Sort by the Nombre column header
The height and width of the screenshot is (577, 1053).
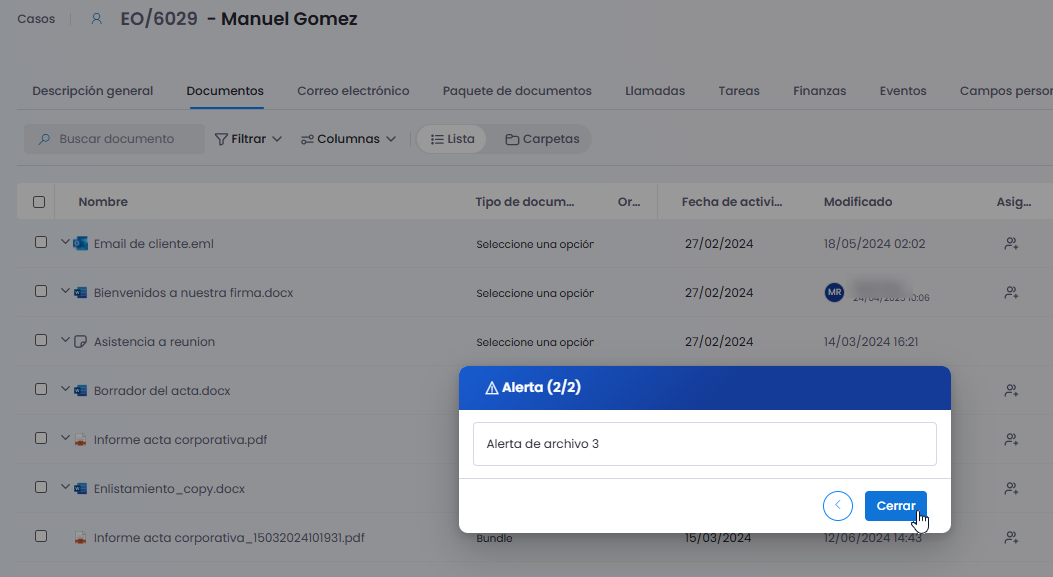tap(103, 202)
